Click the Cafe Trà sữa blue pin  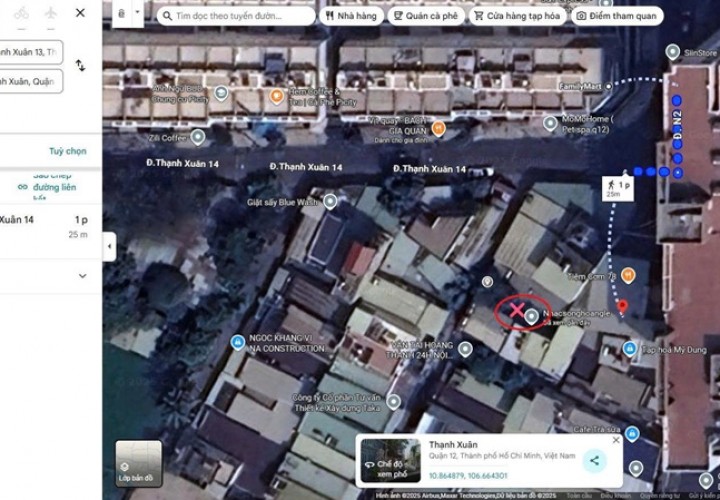[x=632, y=433]
